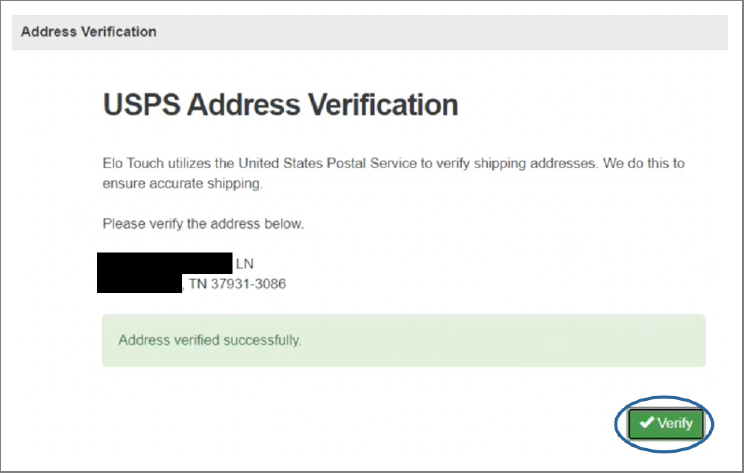Click the 'TN' state abbreviation
Screen dimensions: 744x473
(x=197, y=284)
